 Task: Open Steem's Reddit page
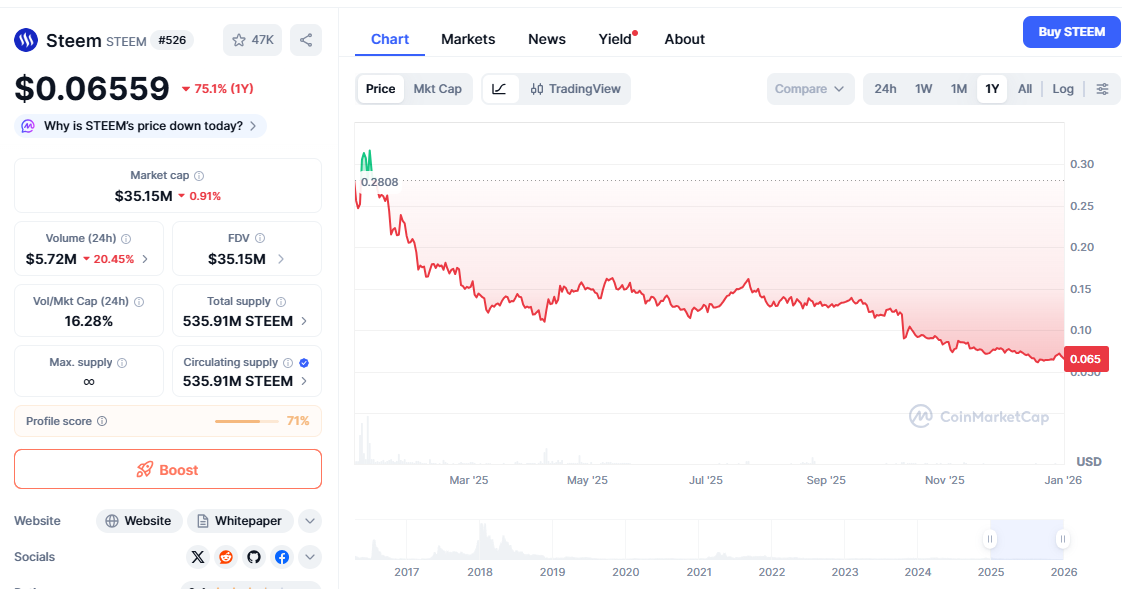click(226, 557)
